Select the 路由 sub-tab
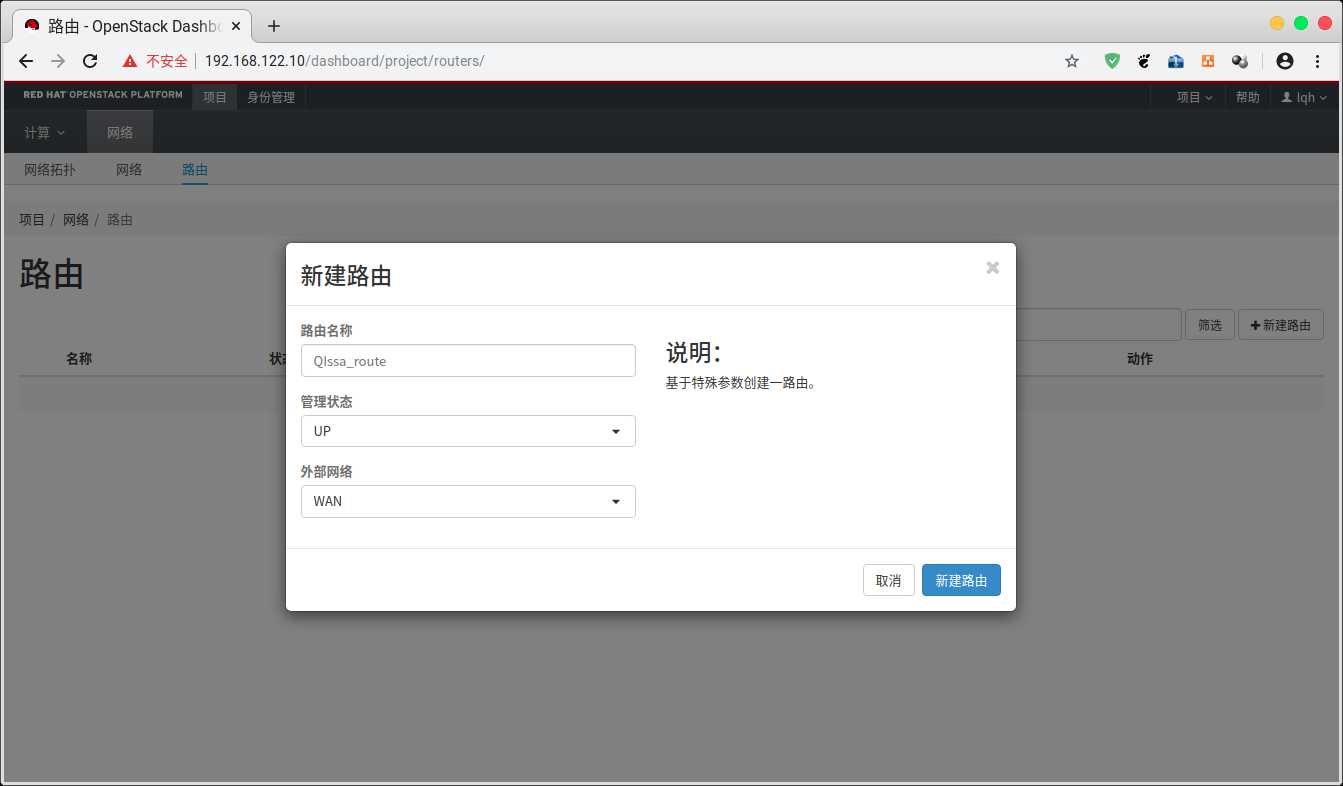Screen dimensions: 1343x786 coord(195,170)
